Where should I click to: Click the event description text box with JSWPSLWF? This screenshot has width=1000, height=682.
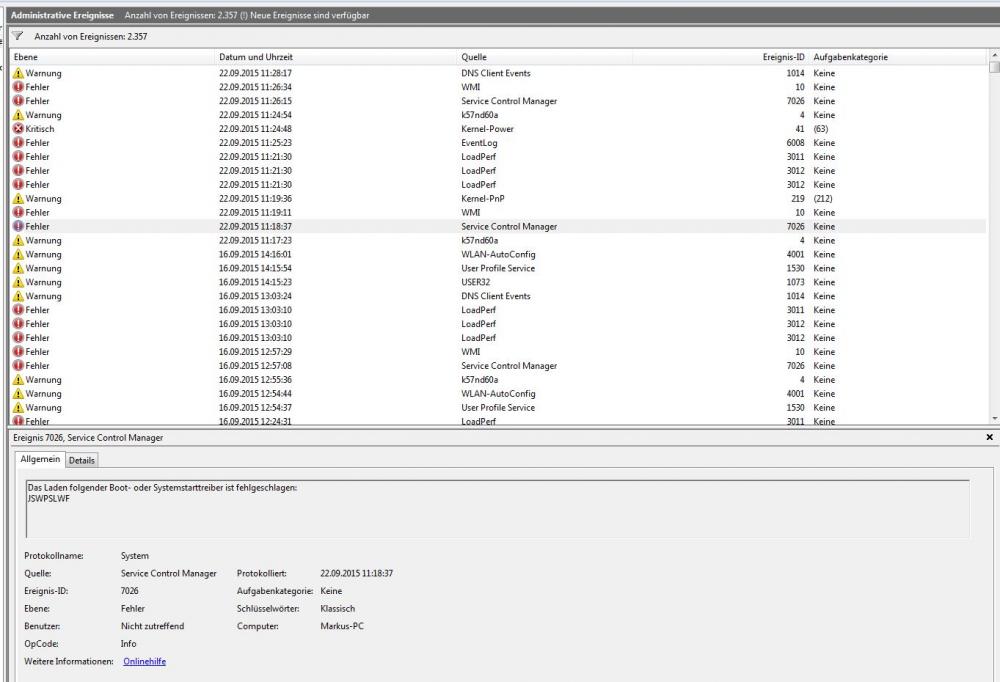pos(497,510)
